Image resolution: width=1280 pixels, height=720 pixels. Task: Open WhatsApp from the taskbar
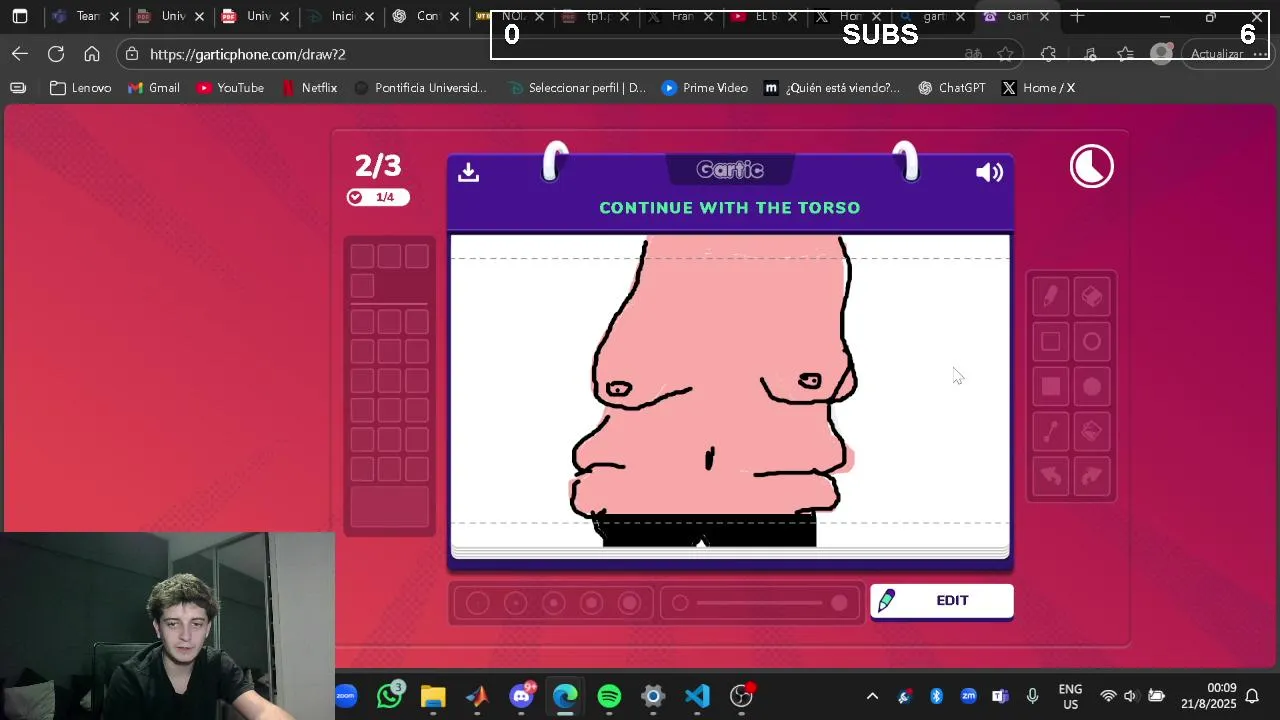coord(389,696)
